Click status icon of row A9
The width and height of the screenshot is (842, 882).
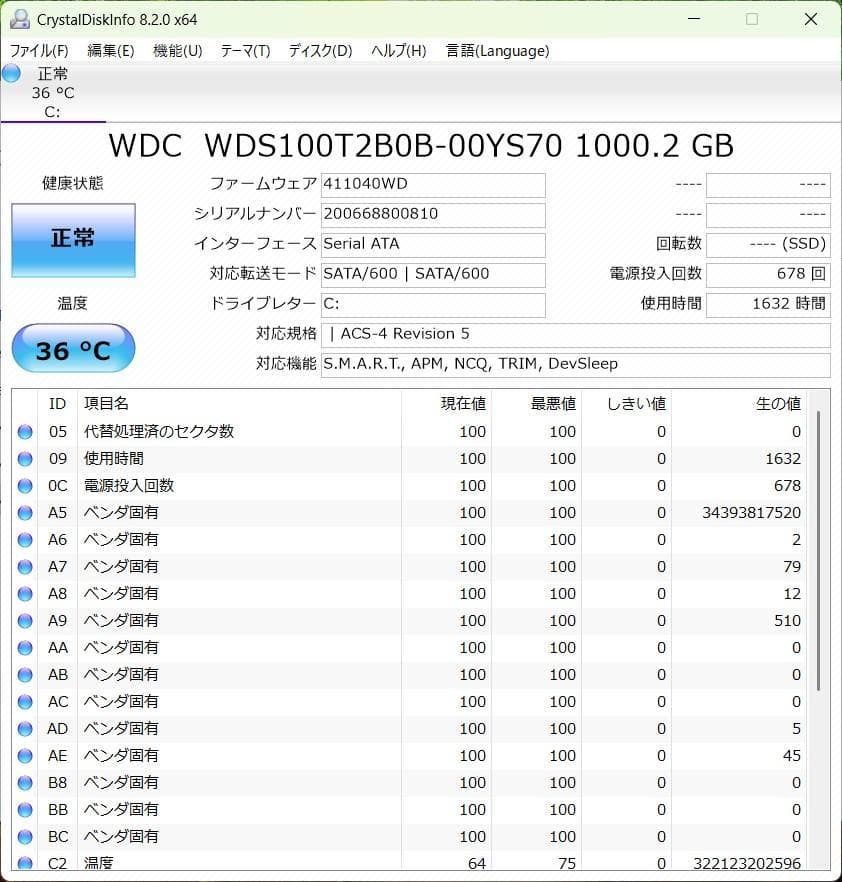point(25,621)
